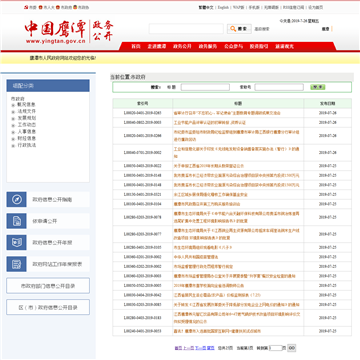
Task: Go to 首页 in pagination
Action: click(x=177, y=348)
